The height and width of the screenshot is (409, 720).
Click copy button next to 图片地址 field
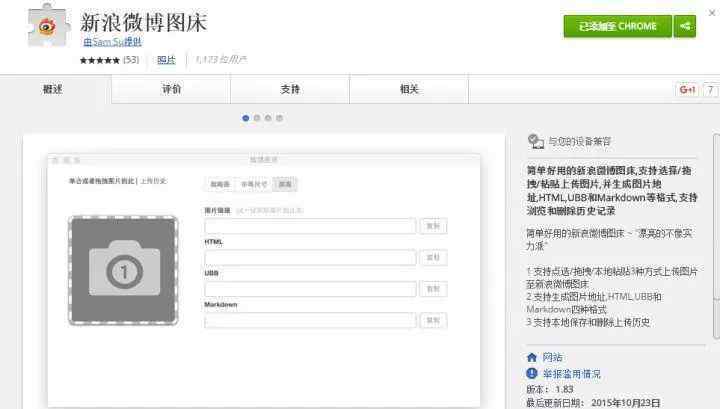(433, 226)
